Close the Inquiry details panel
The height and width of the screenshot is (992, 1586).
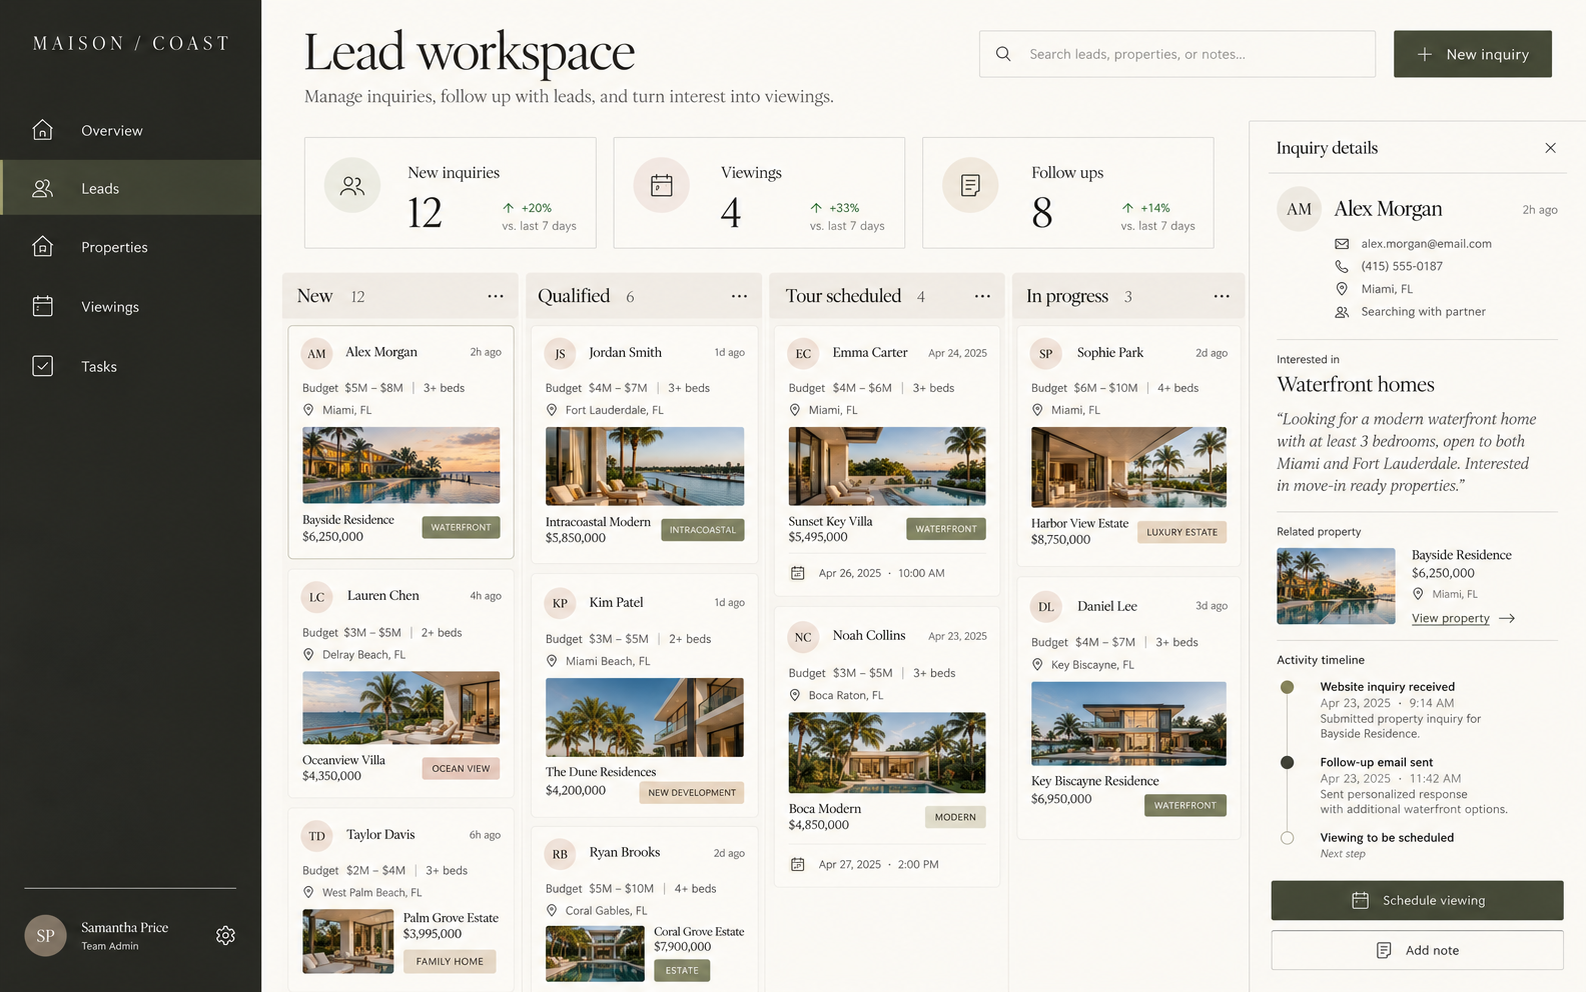tap(1550, 148)
